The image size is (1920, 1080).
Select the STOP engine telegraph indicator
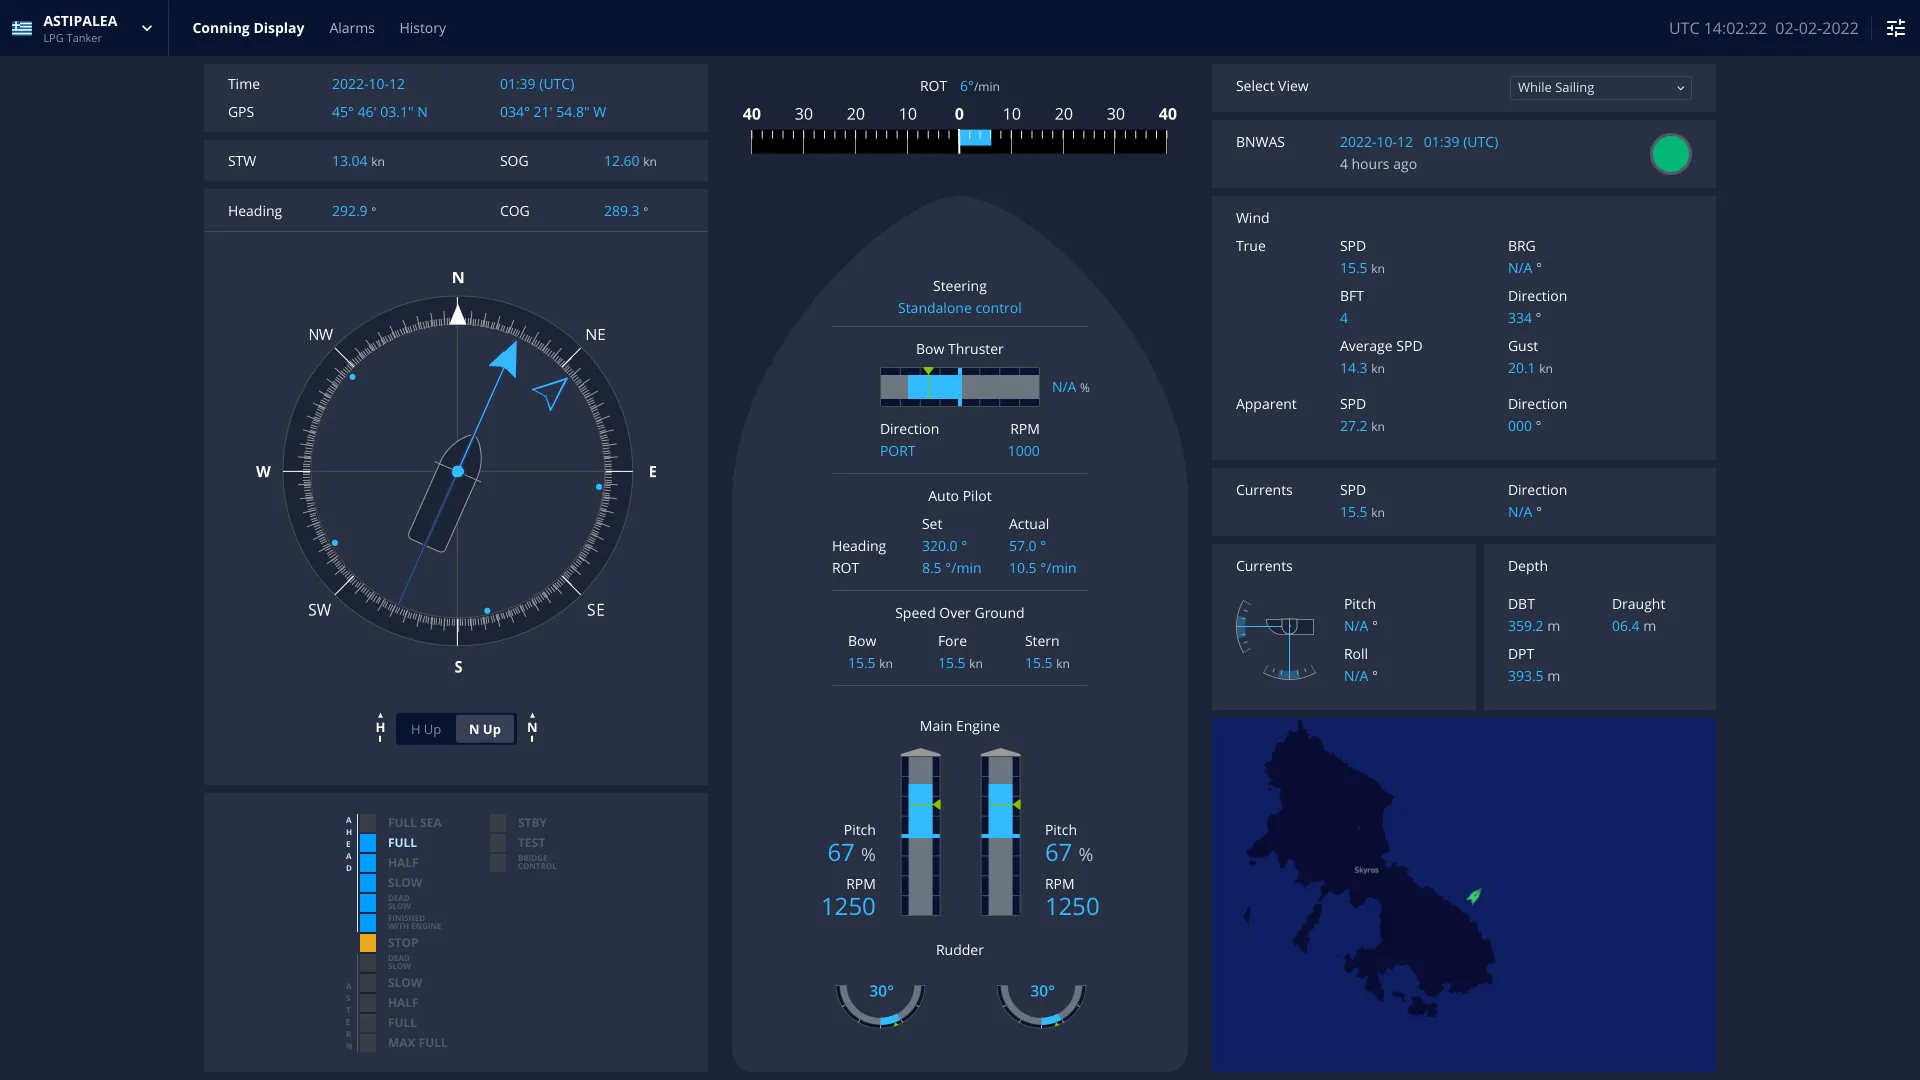click(369, 942)
